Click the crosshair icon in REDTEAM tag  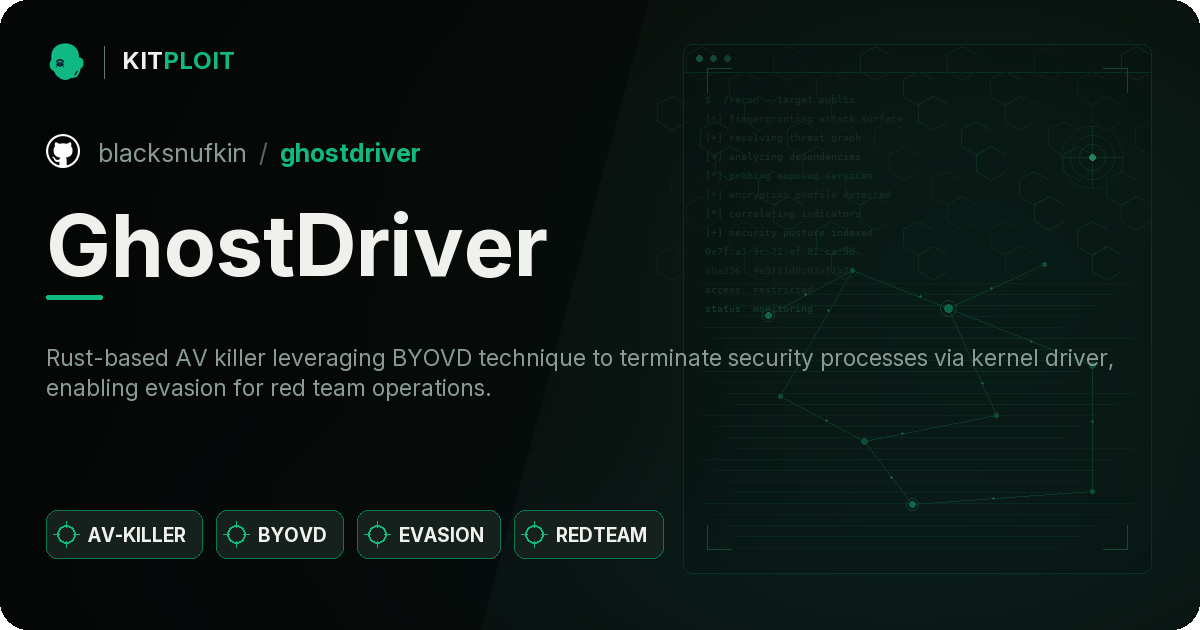coord(535,535)
